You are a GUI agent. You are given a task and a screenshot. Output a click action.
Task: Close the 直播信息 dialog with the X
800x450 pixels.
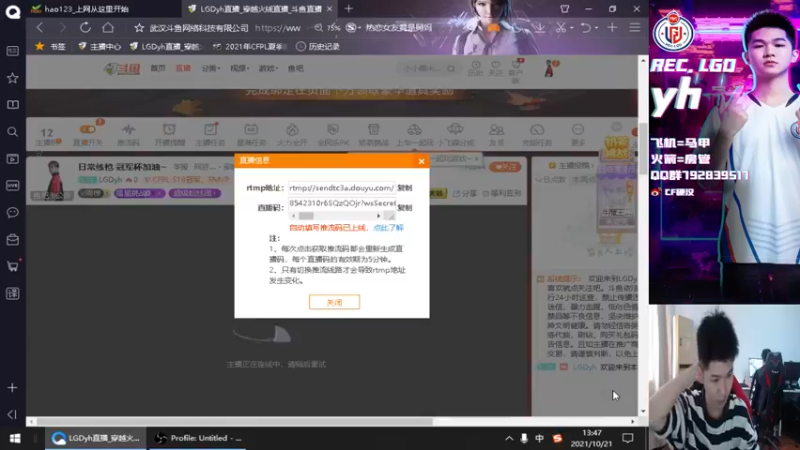coord(421,161)
